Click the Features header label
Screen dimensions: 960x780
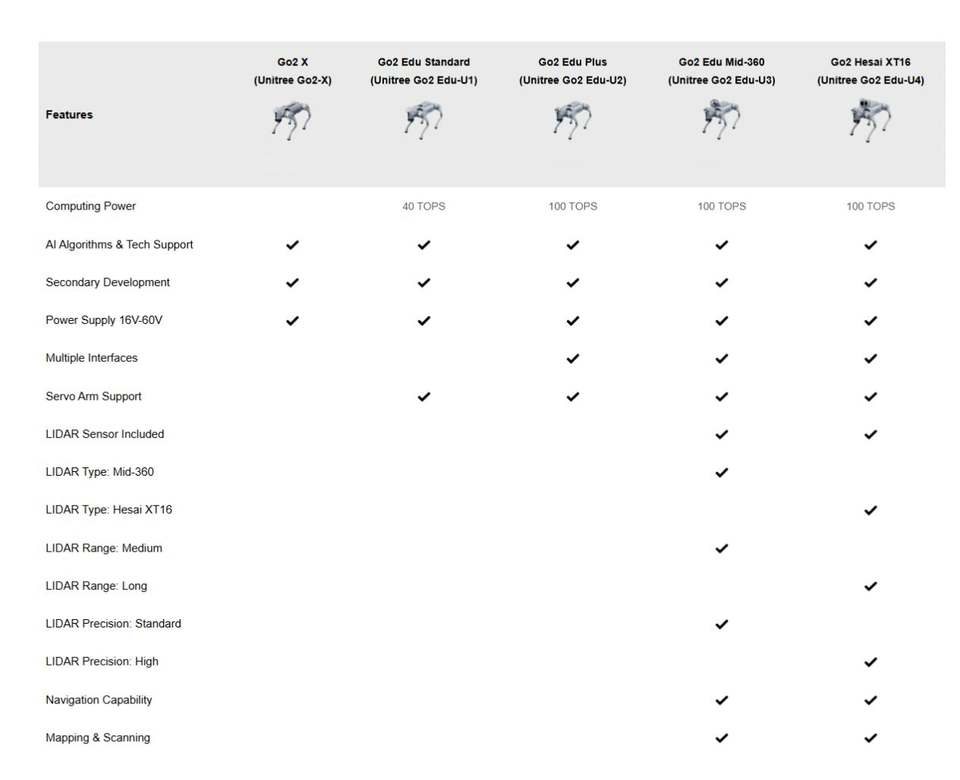click(x=69, y=114)
